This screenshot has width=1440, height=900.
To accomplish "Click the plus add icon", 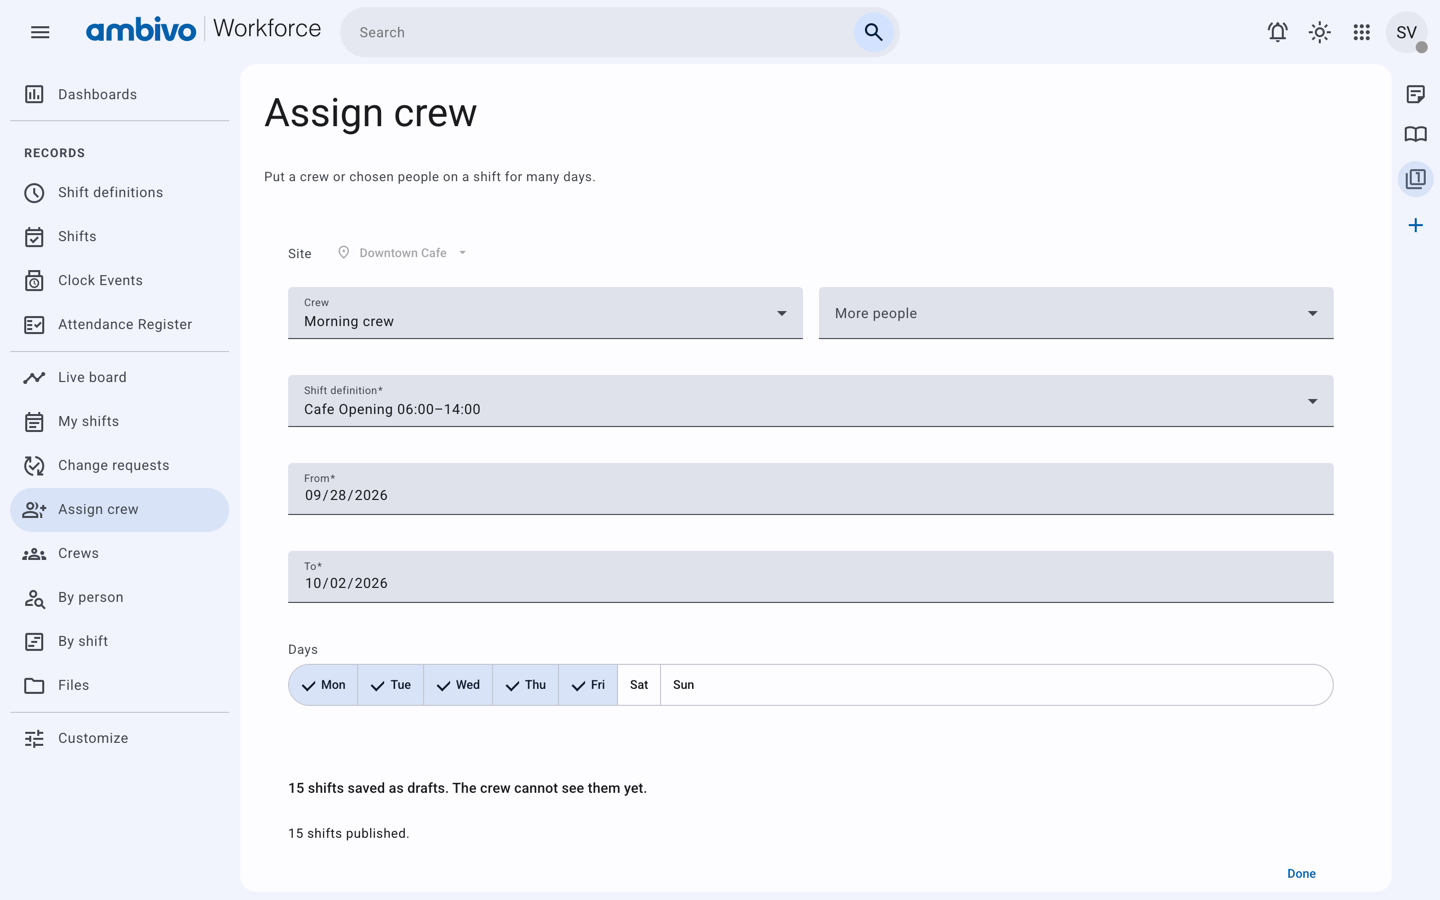I will coord(1415,225).
